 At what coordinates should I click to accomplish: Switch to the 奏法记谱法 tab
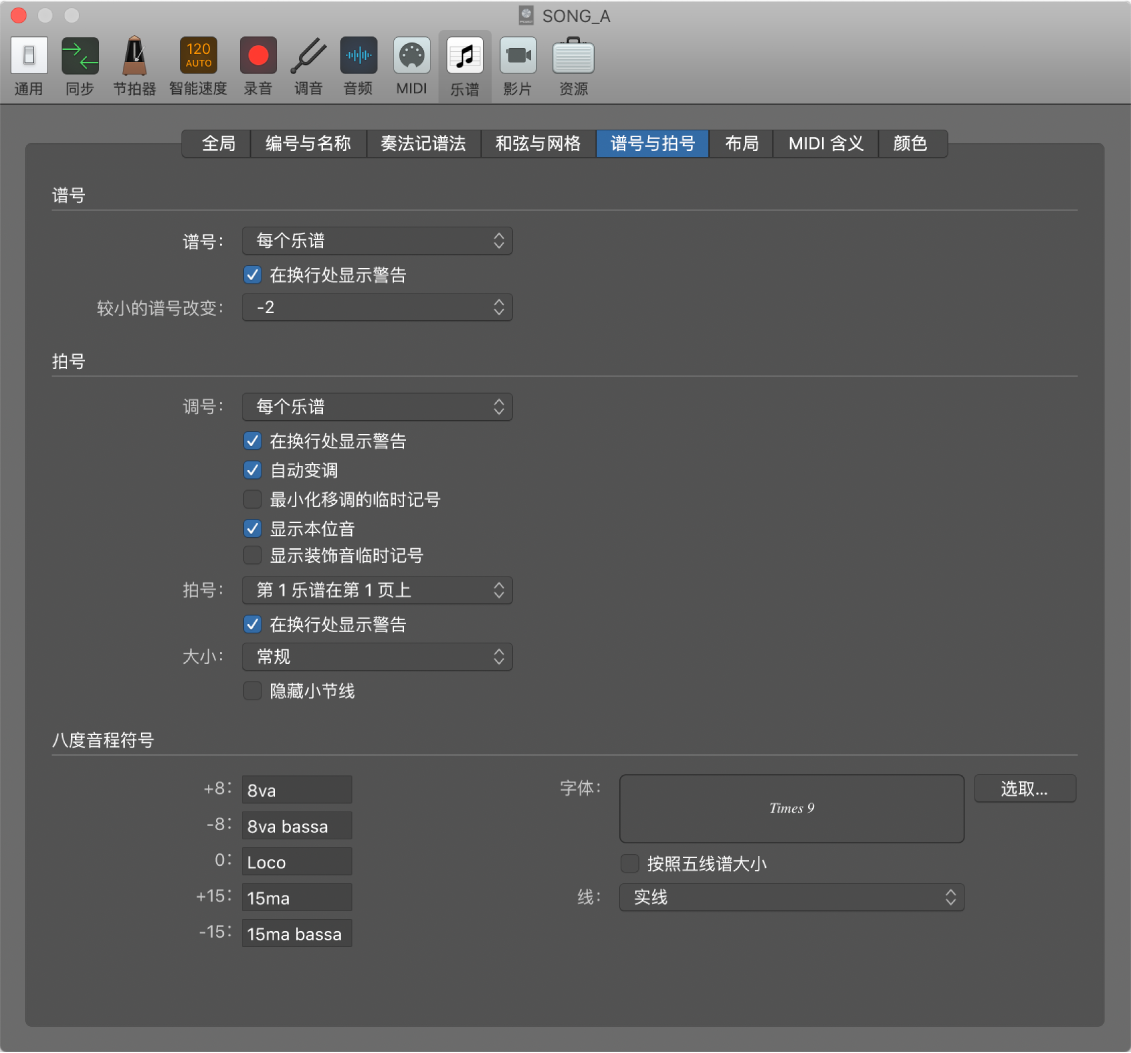point(423,144)
